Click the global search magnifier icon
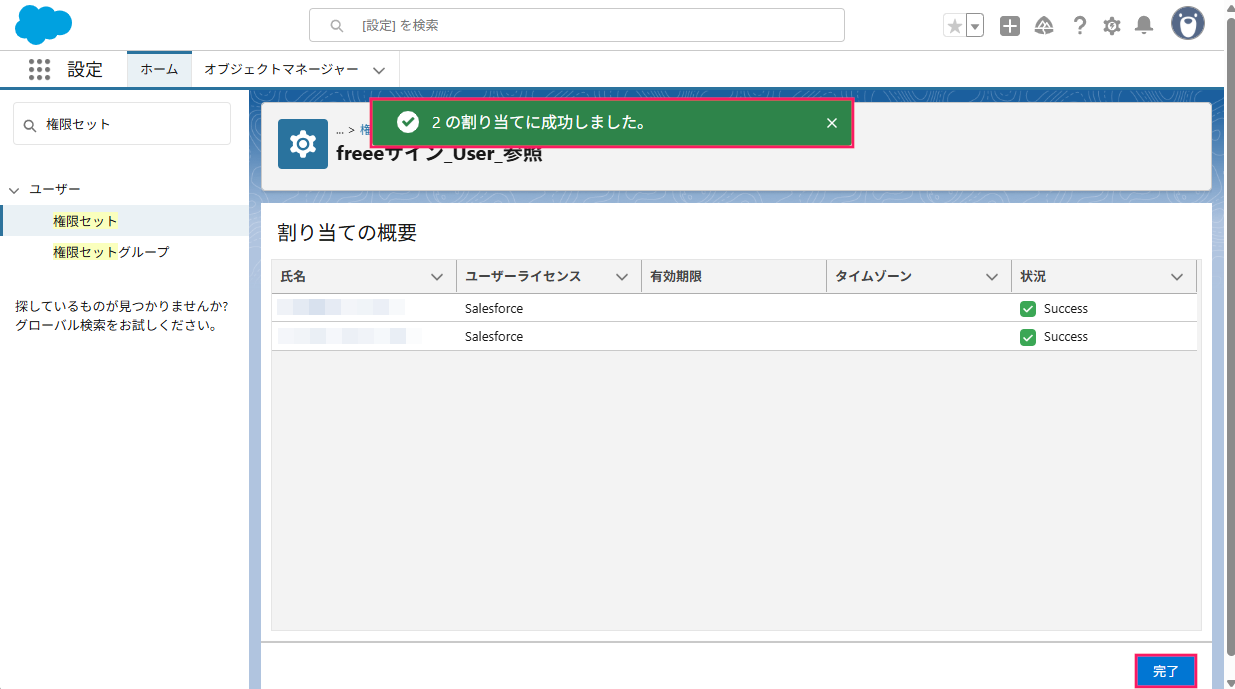Viewport: 1235px width, 689px height. [x=337, y=25]
